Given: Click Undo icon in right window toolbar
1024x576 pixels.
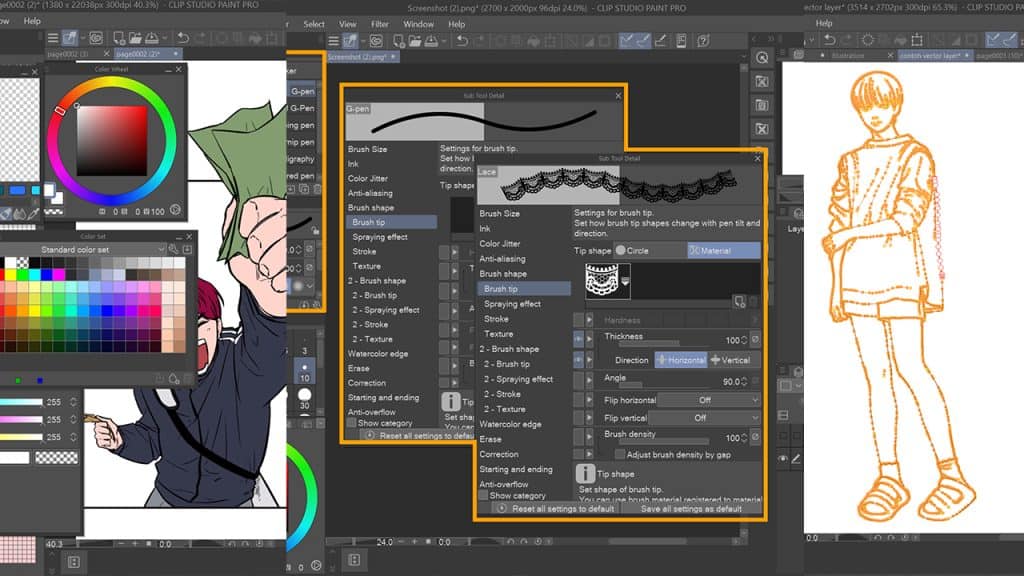Looking at the screenshot, I should pos(829,40).
